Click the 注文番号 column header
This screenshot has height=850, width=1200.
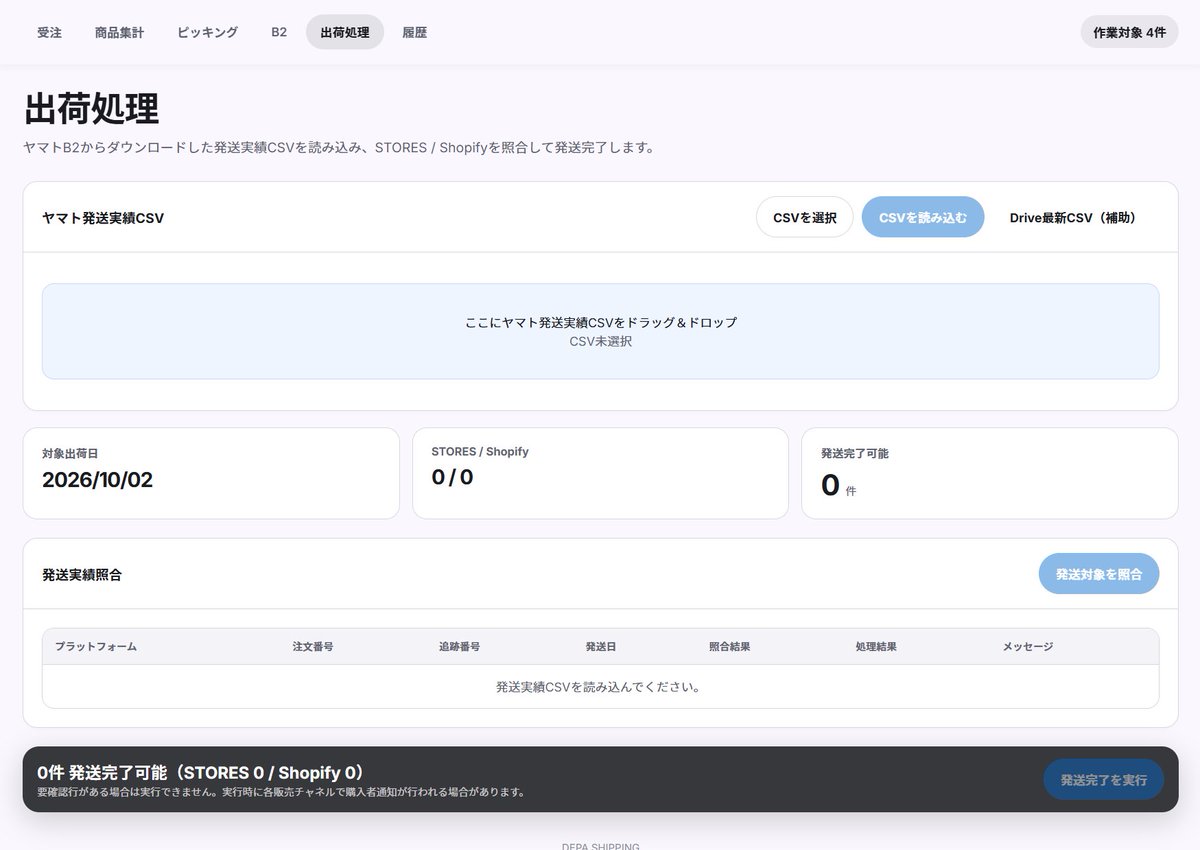[313, 647]
